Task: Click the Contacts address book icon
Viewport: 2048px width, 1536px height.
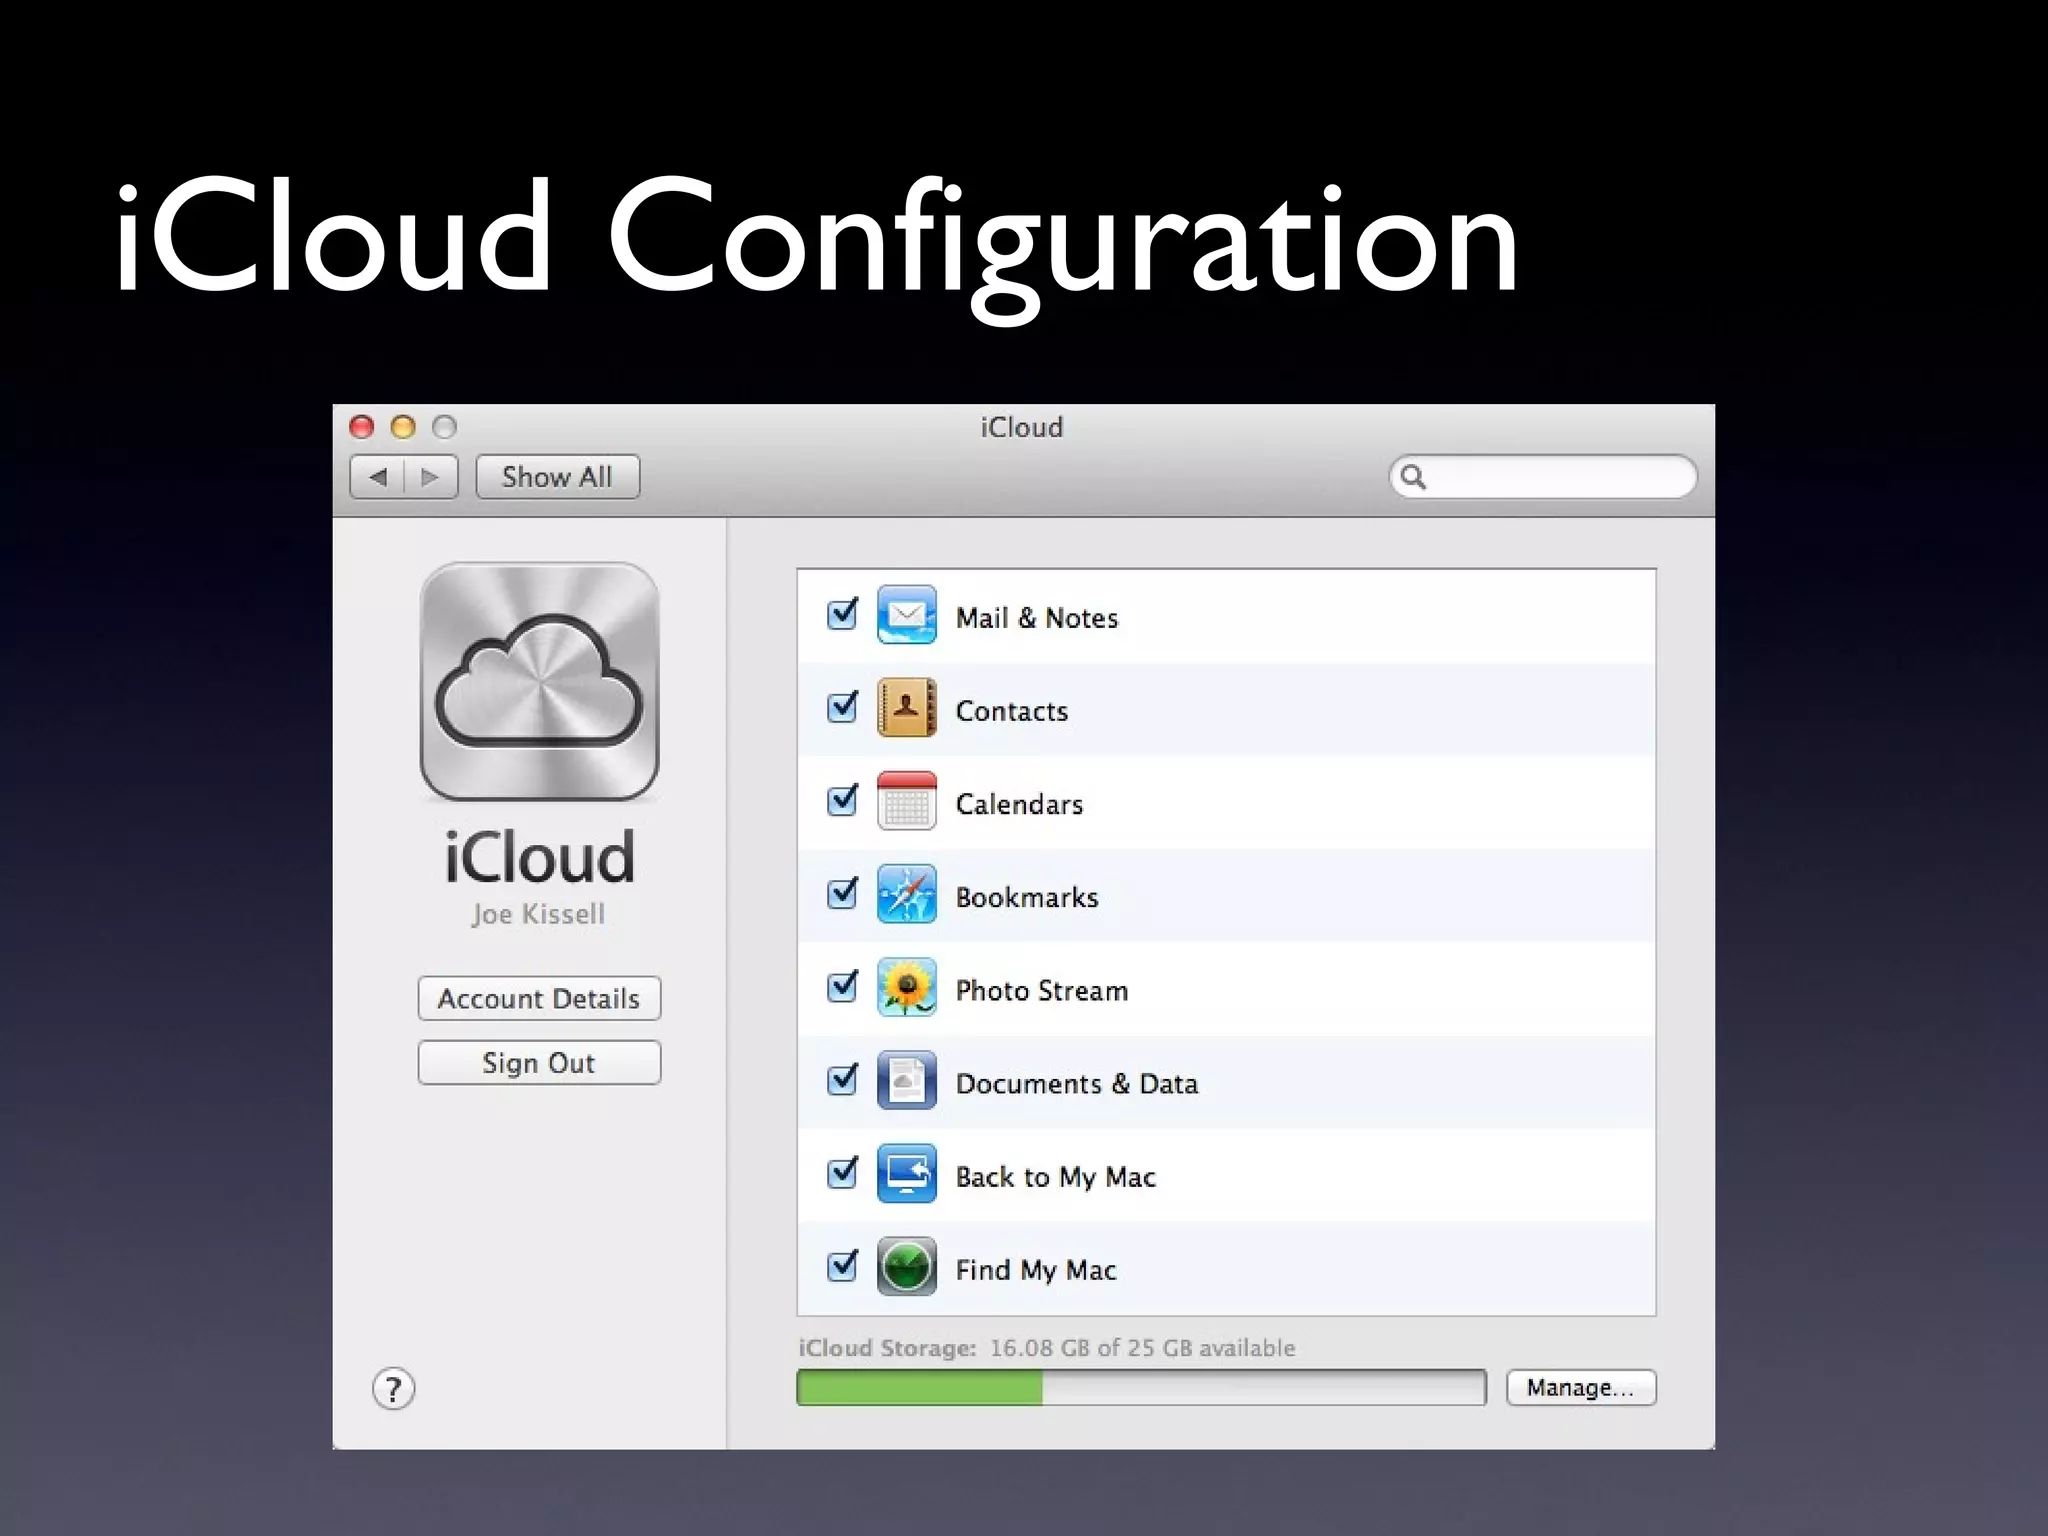Action: point(906,708)
